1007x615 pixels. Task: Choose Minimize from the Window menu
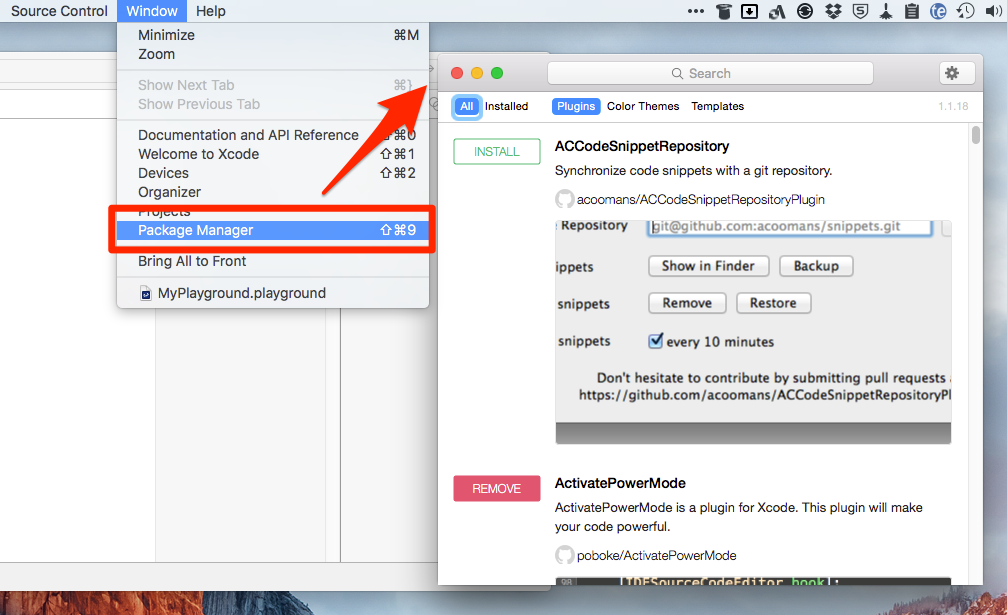point(273,35)
